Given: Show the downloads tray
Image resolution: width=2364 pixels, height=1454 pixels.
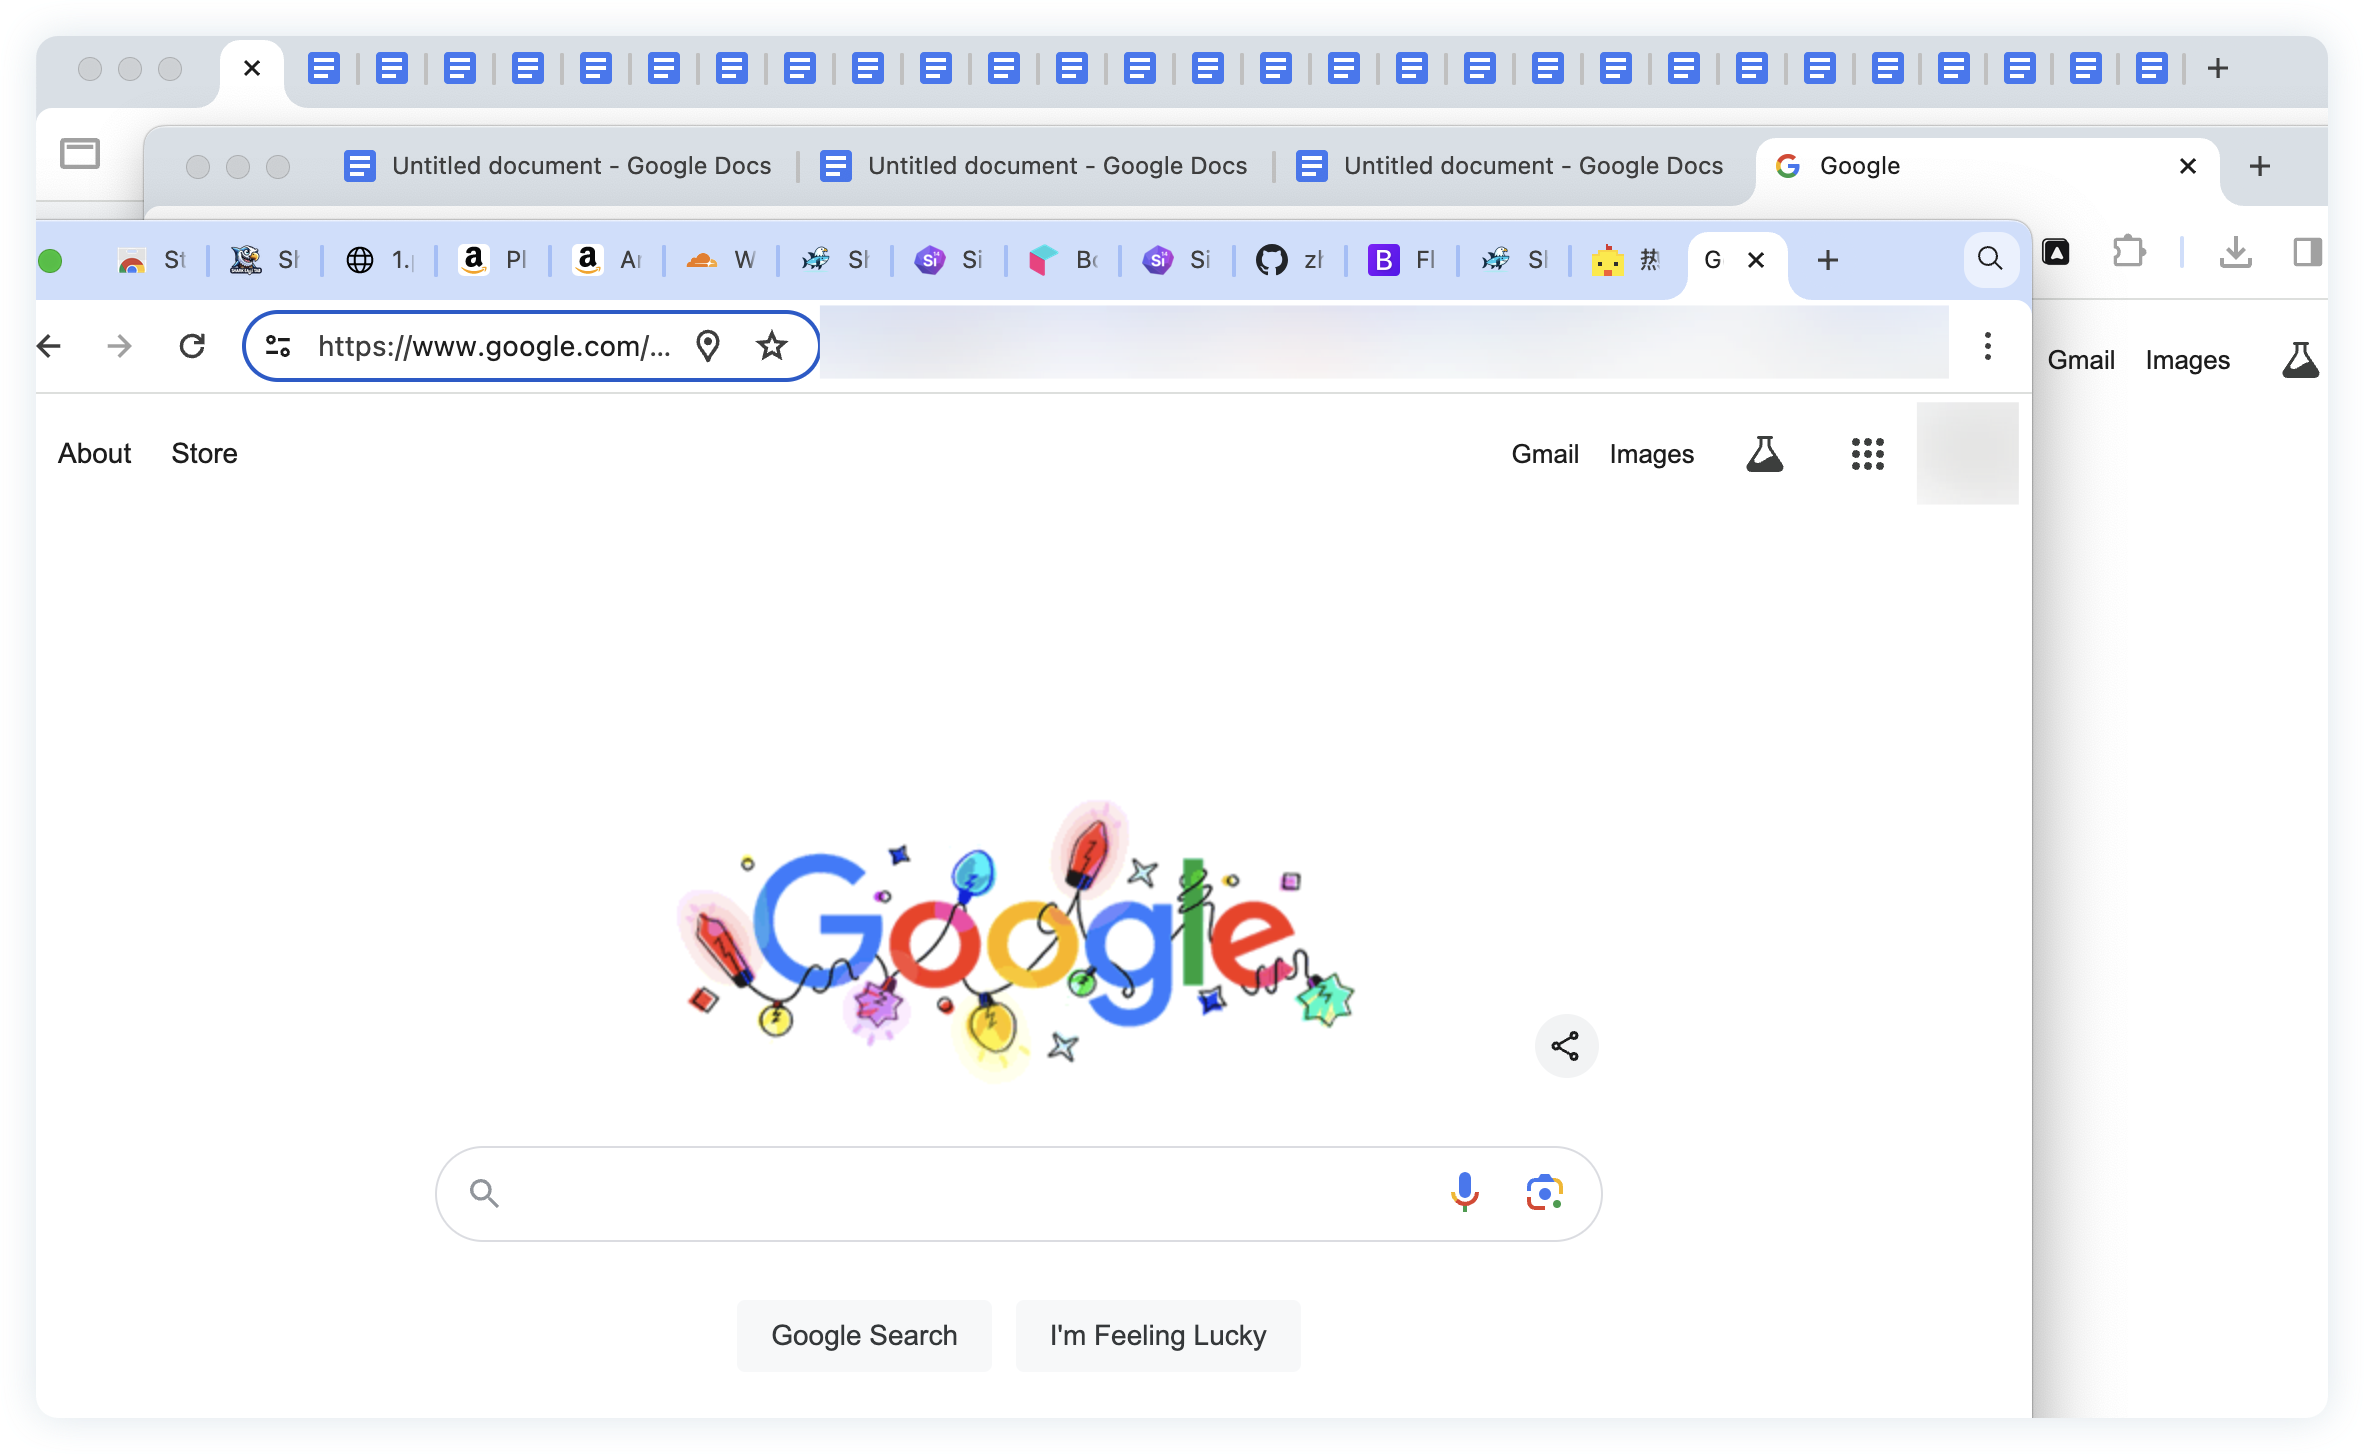Looking at the screenshot, I should pos(2235,252).
